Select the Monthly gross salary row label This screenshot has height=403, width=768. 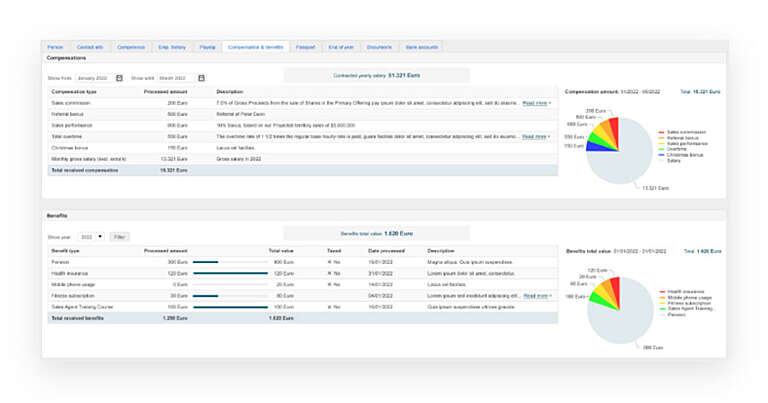89,159
